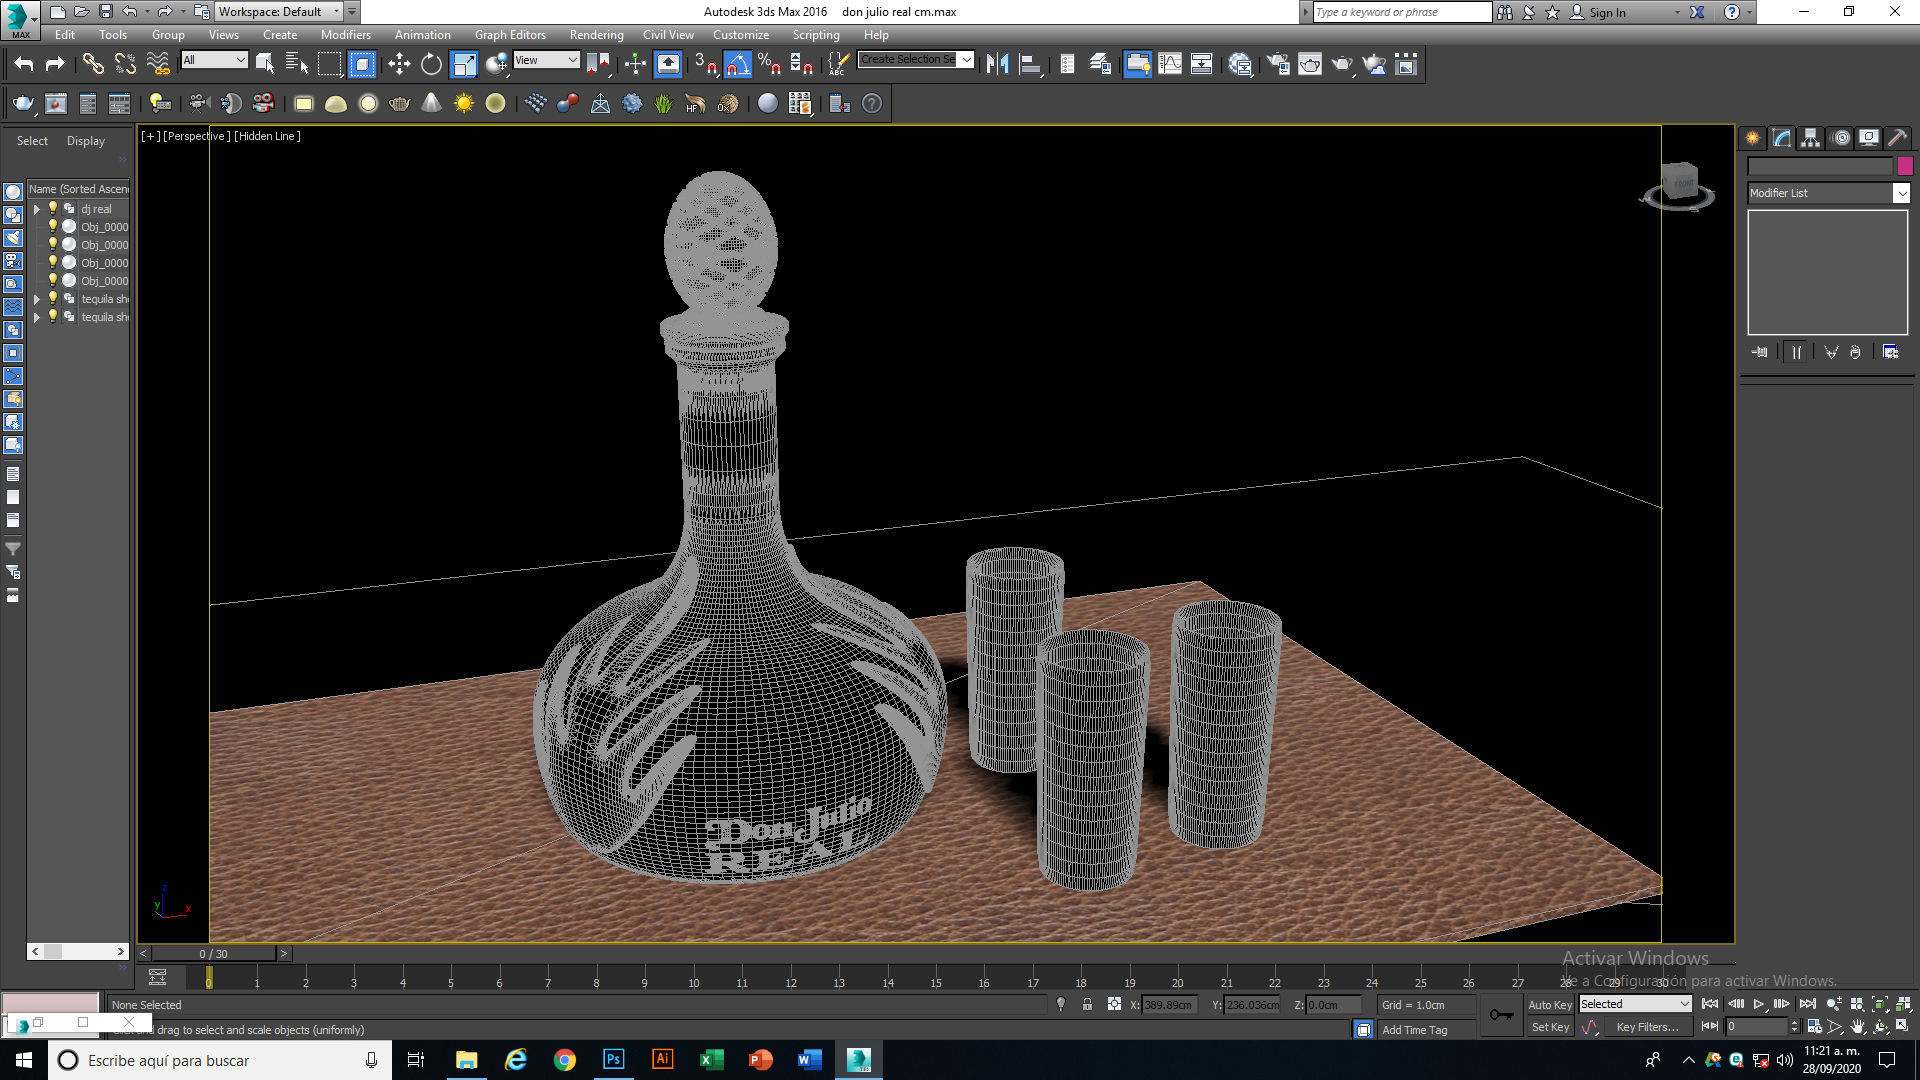The height and width of the screenshot is (1080, 1920).
Task: Open the Workspace: Default dropdown
Action: pyautogui.click(x=279, y=12)
